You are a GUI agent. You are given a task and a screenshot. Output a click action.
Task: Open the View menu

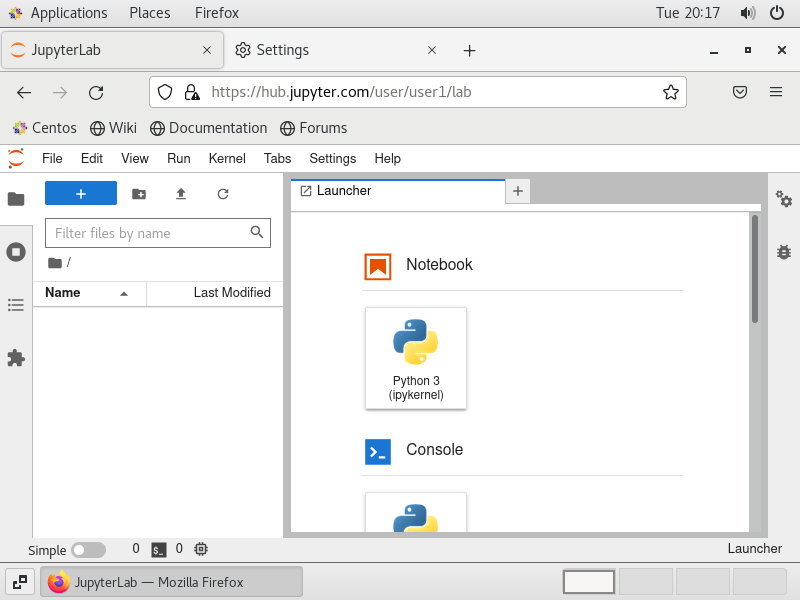point(135,159)
